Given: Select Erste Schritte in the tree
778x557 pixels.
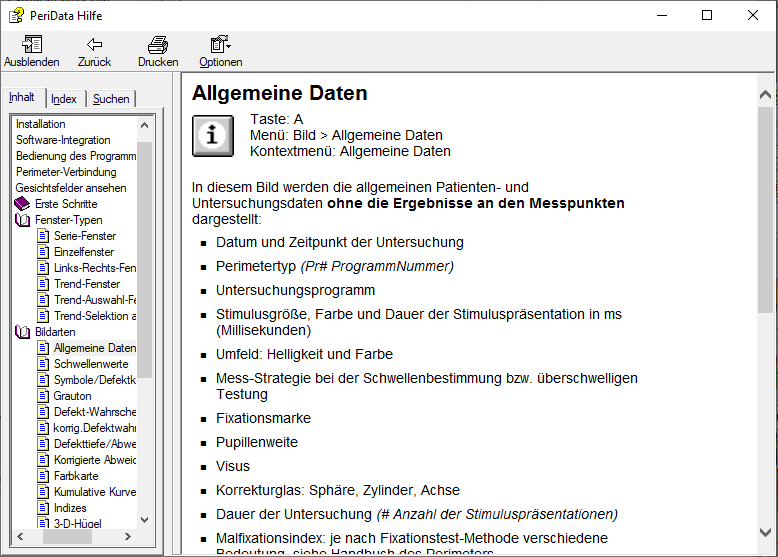Looking at the screenshot, I should pyautogui.click(x=66, y=204).
